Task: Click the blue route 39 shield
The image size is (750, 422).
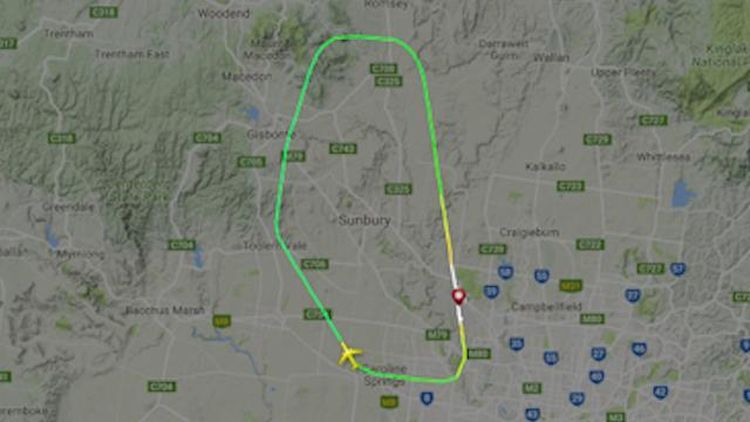Action: tap(491, 291)
